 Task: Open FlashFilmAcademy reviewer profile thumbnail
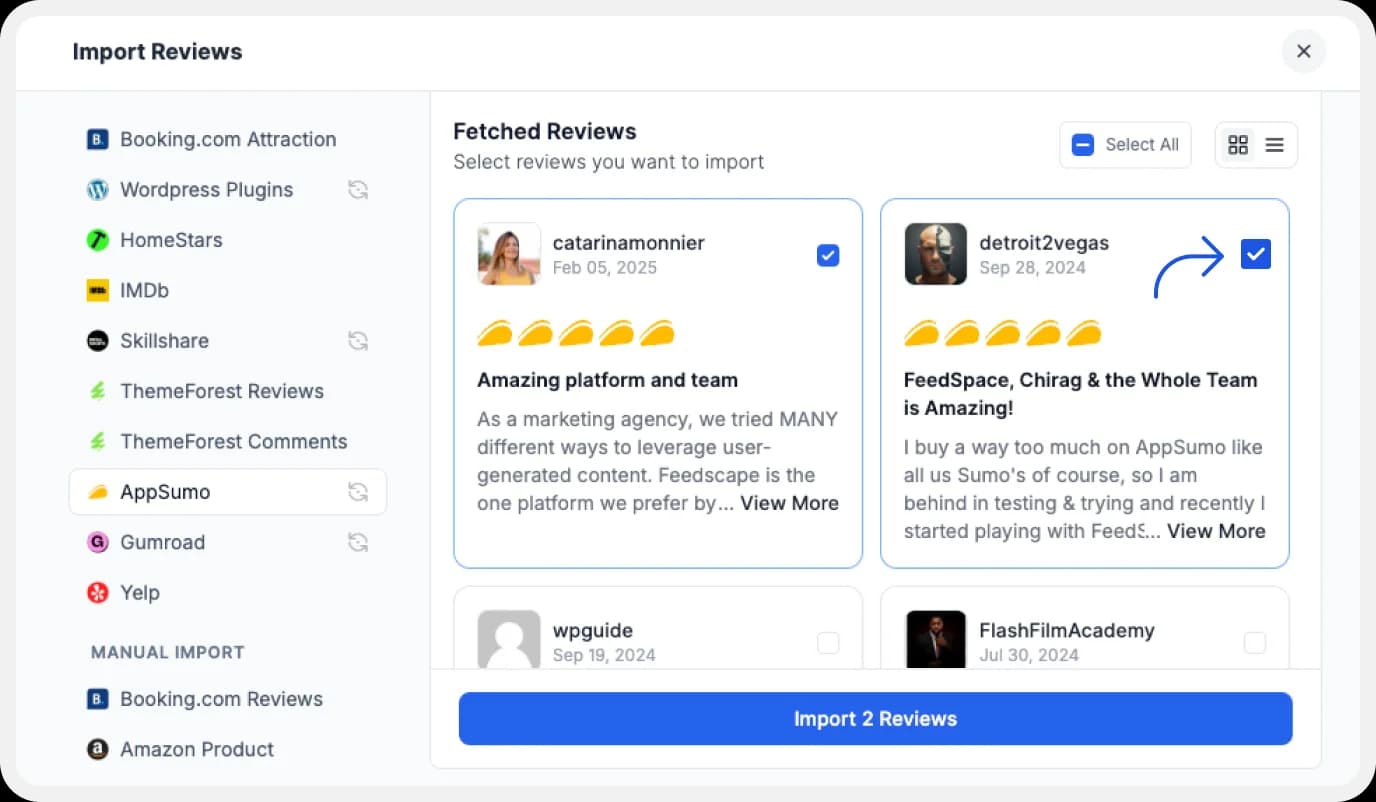(935, 641)
